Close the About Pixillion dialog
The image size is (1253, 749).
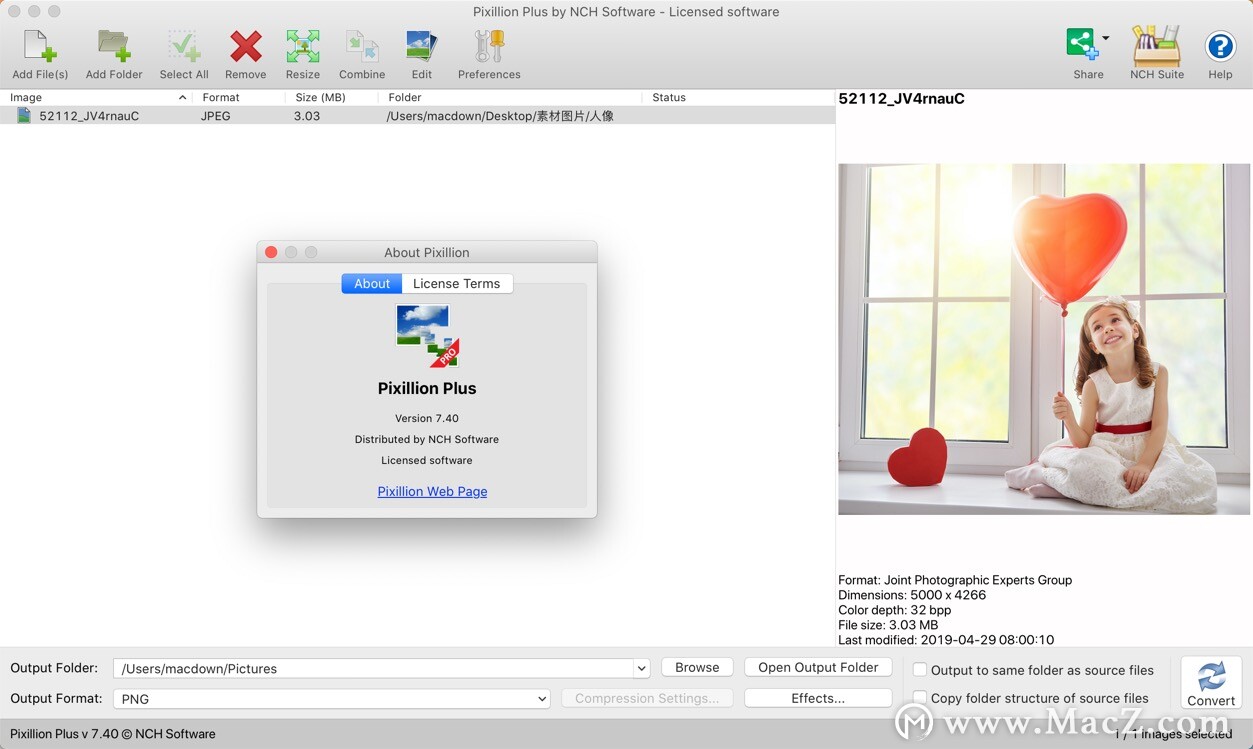click(271, 252)
